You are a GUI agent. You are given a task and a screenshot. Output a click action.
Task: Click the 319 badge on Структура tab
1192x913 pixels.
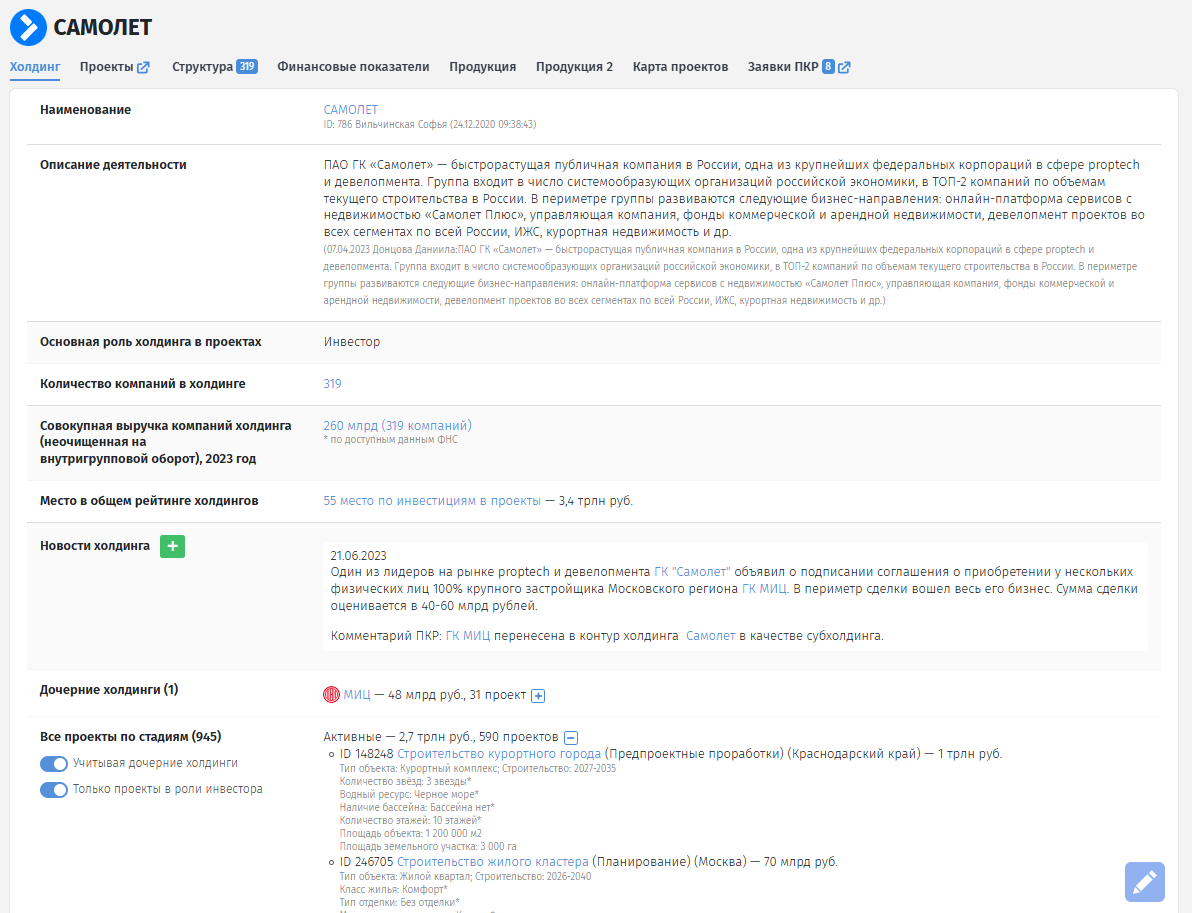[x=247, y=67]
